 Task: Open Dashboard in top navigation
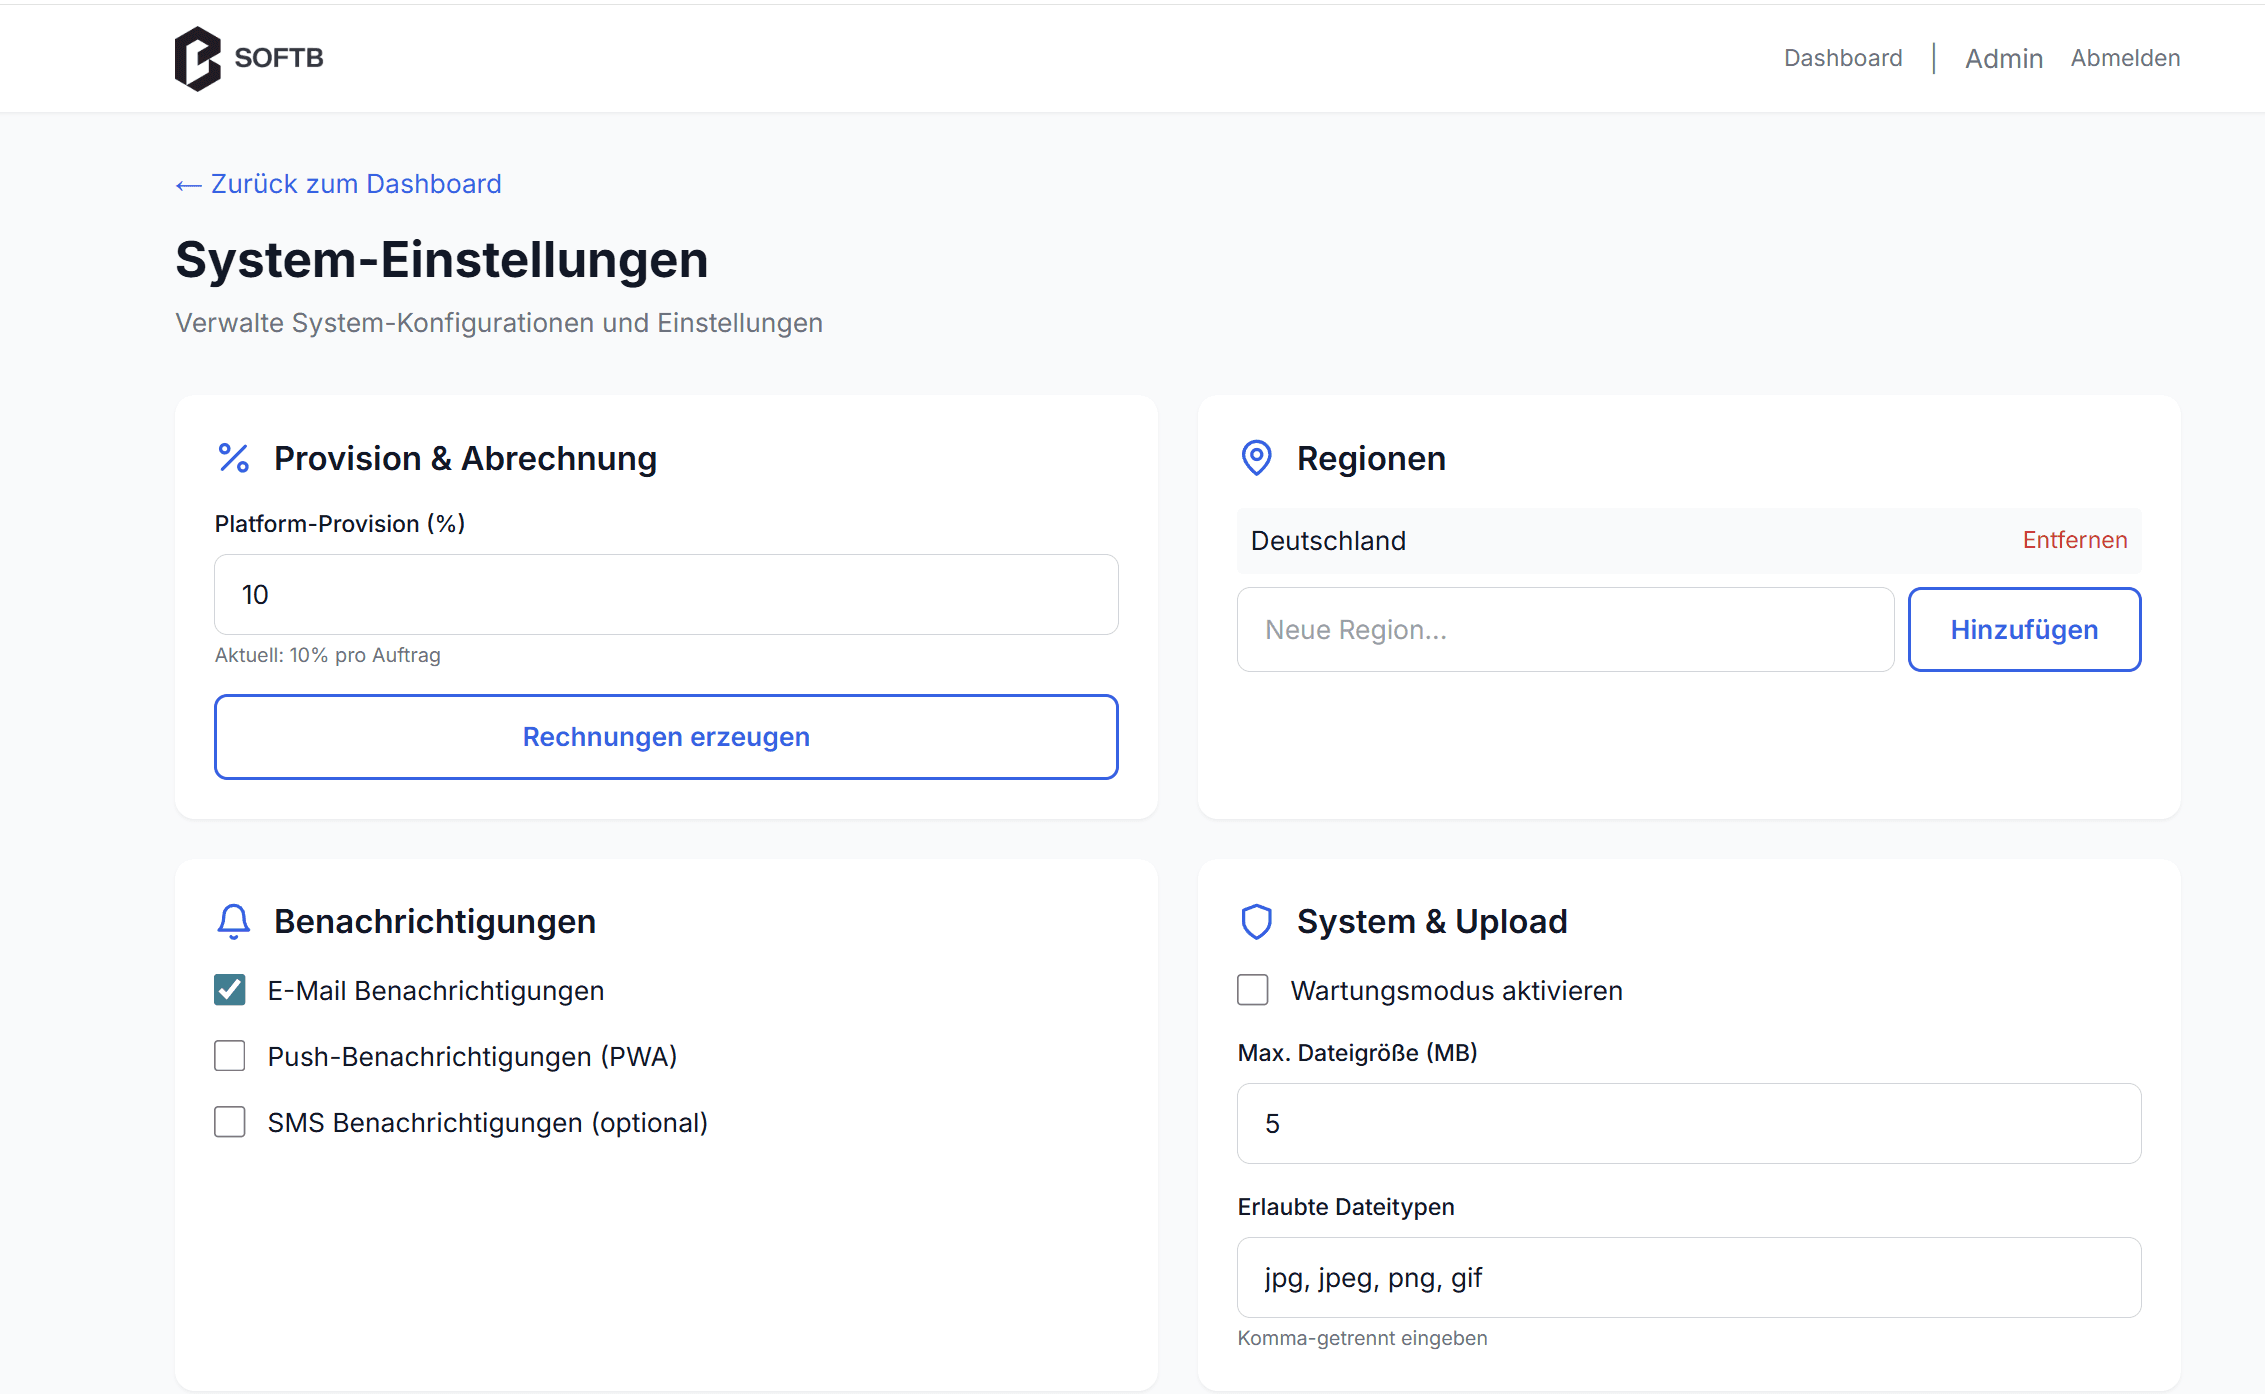tap(1843, 58)
